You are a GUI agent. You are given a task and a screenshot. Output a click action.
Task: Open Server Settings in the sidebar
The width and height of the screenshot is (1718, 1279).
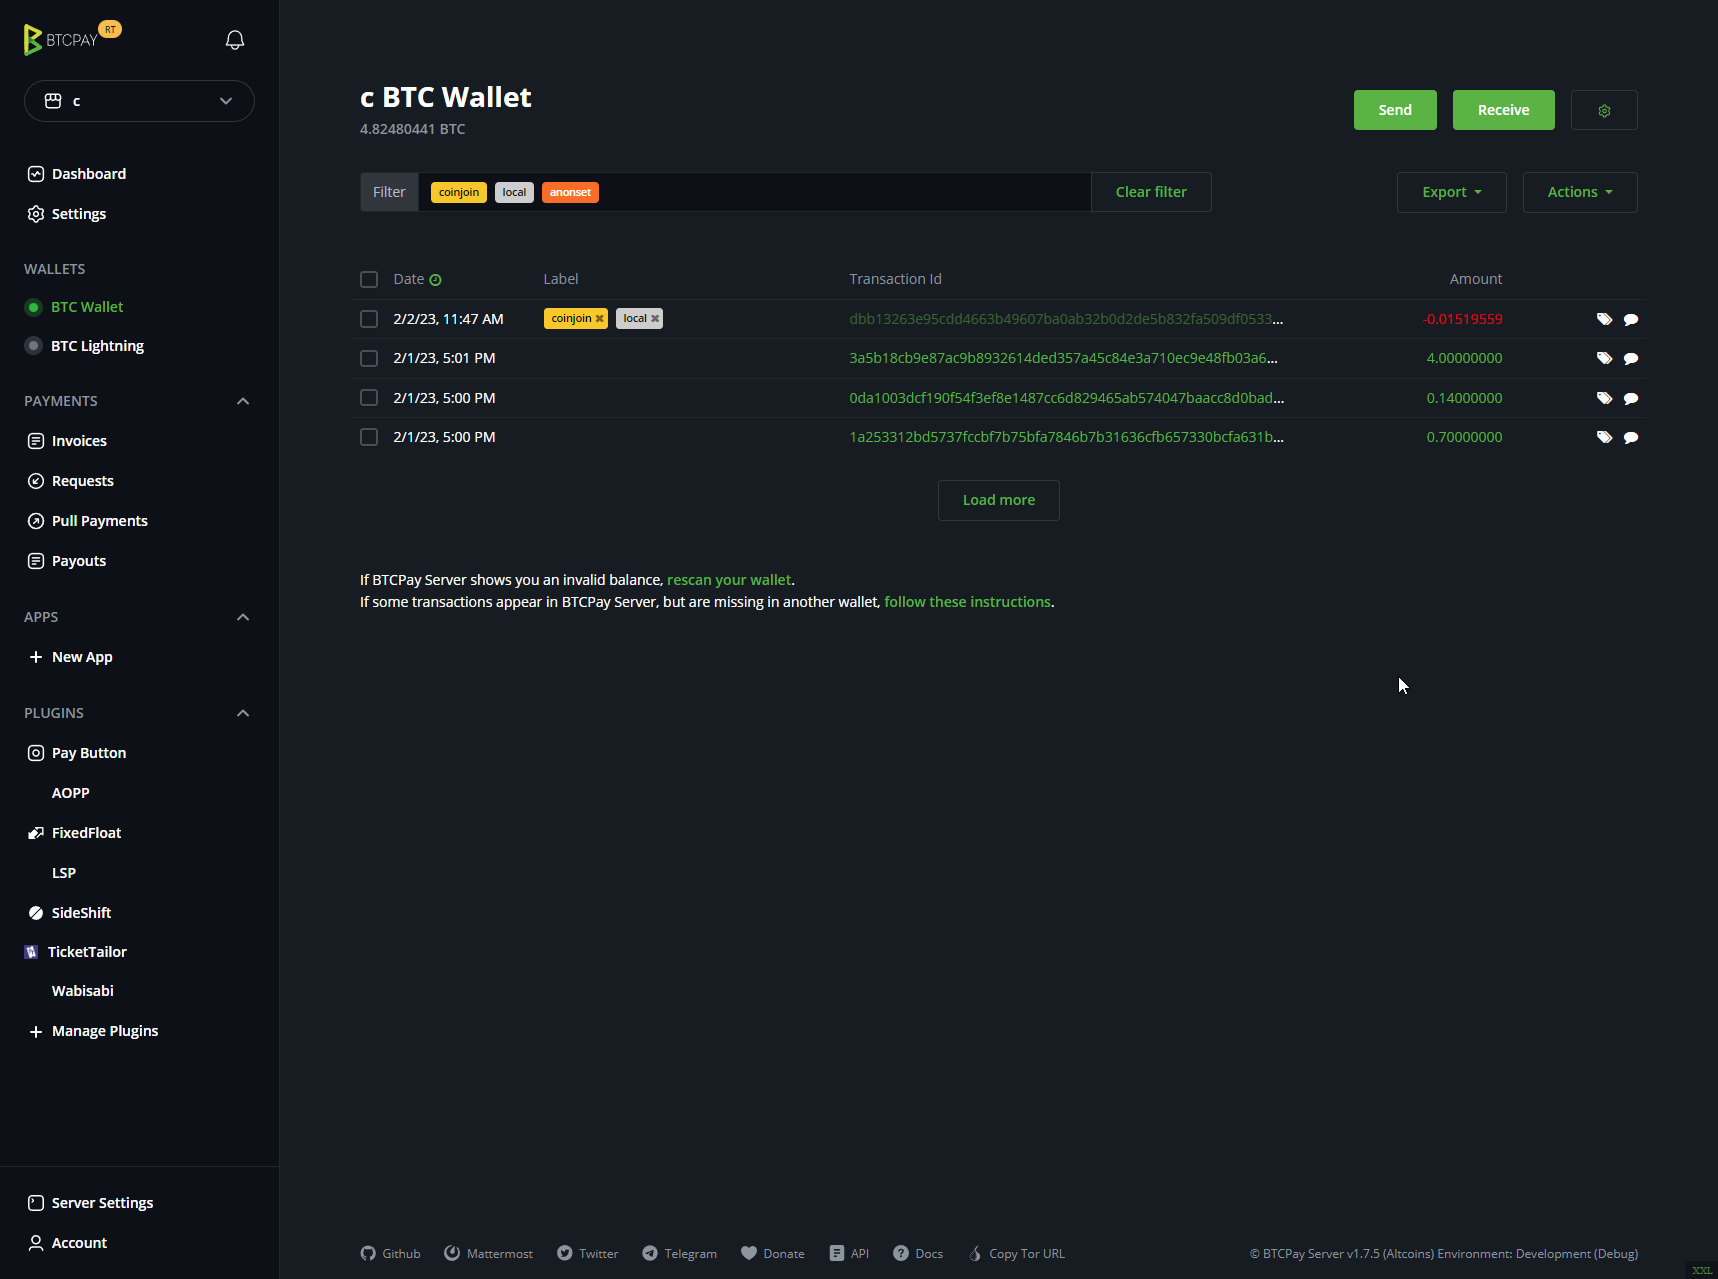(102, 1202)
